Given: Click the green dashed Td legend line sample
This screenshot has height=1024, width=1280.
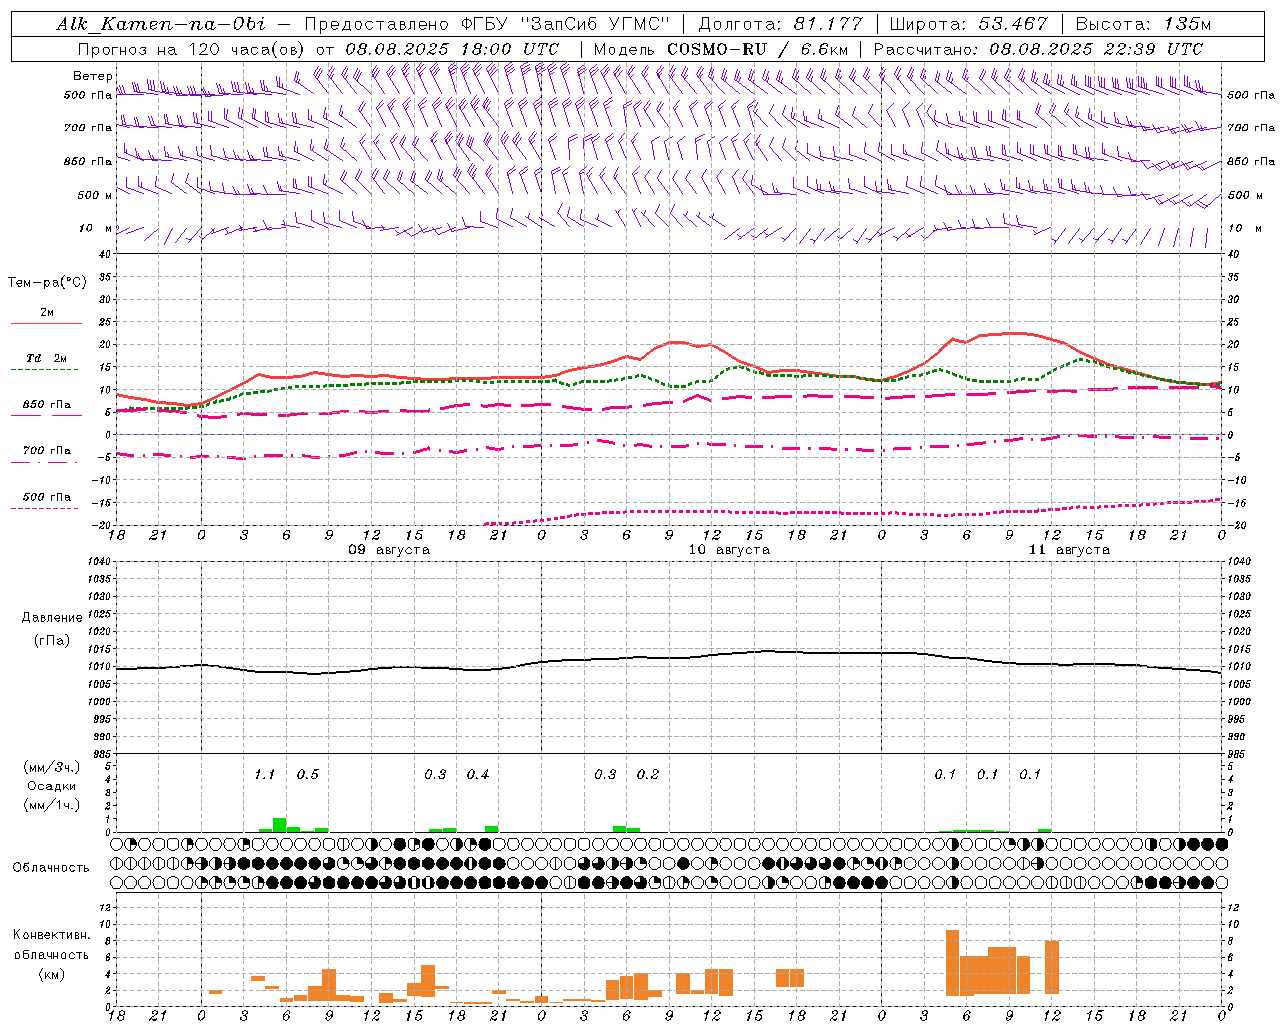Looking at the screenshot, I should click(46, 370).
